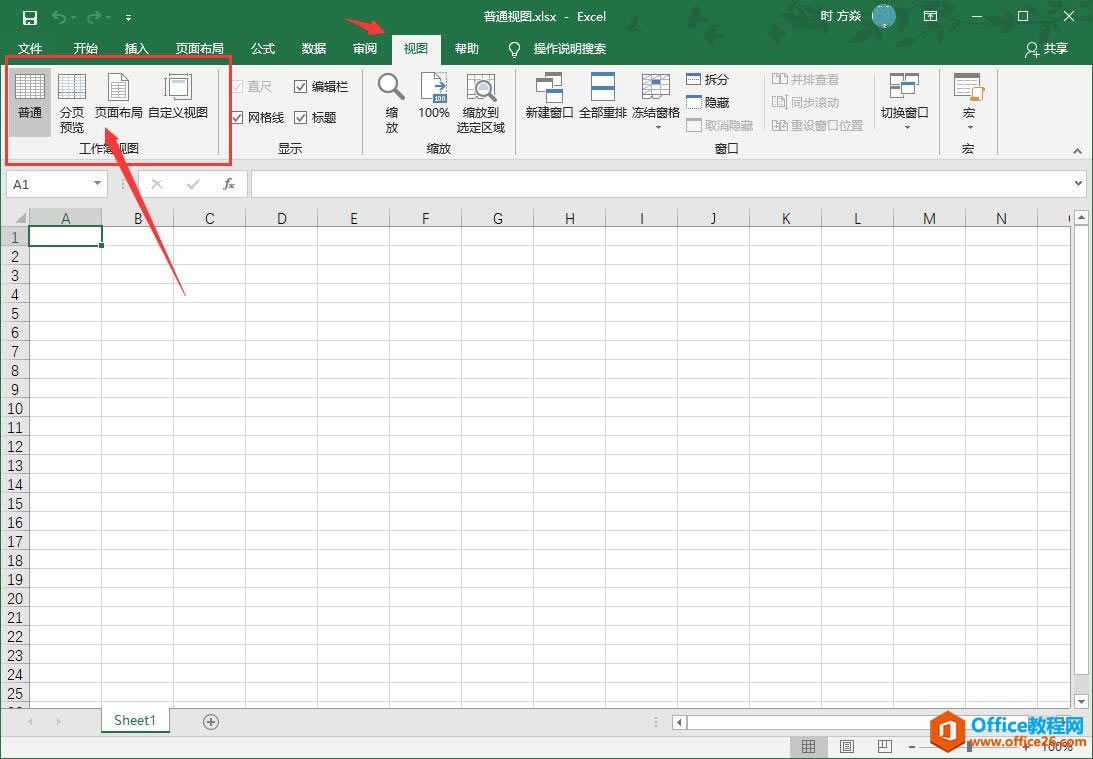Open a 新建窗口 window
1093x759 pixels.
[x=548, y=101]
